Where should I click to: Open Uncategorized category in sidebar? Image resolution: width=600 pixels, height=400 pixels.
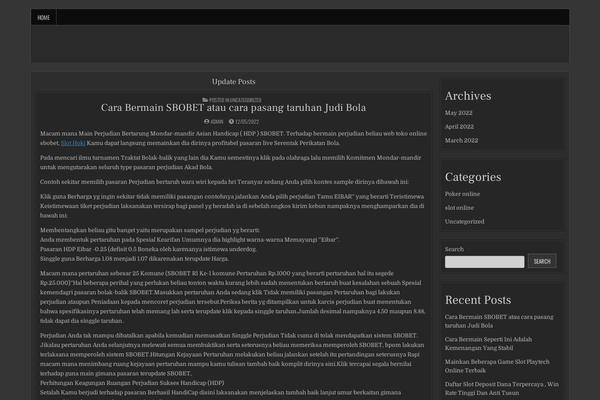click(x=465, y=222)
